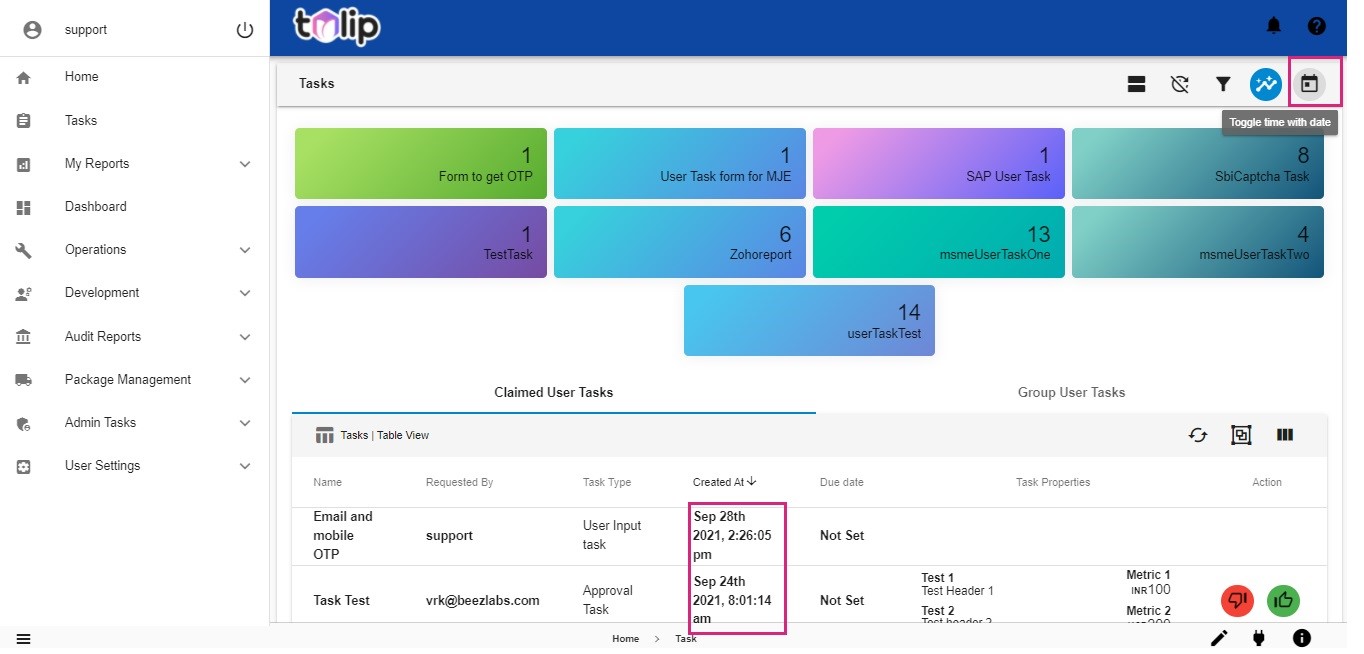The height and width of the screenshot is (654, 1364).
Task: Sort by Created At descending arrow
Action: coord(752,482)
